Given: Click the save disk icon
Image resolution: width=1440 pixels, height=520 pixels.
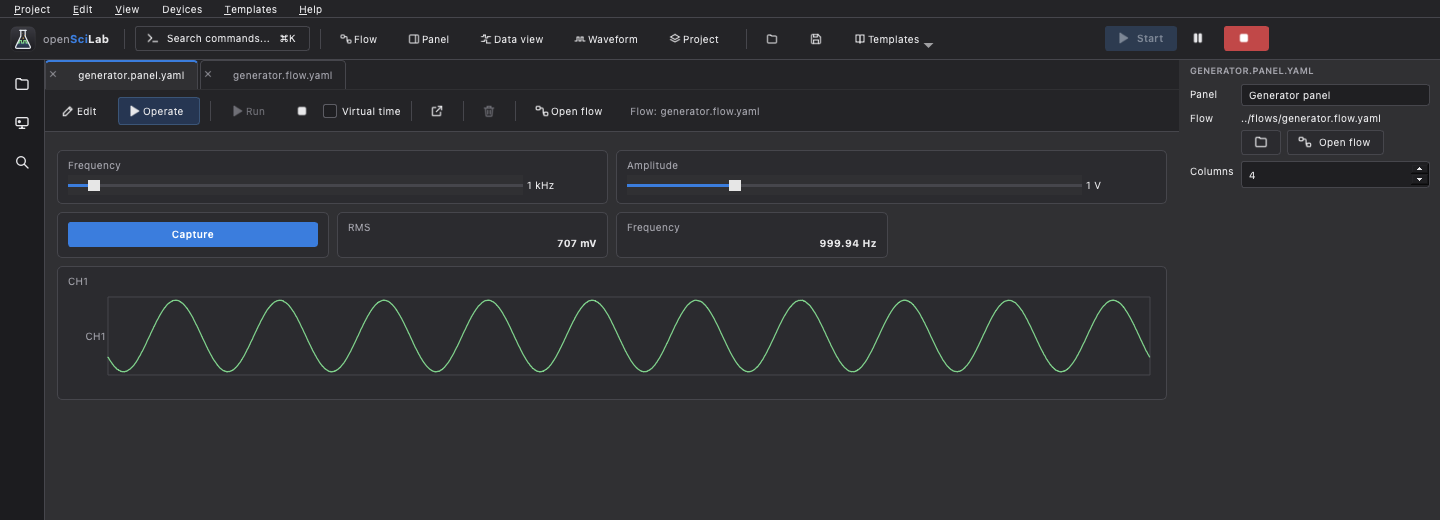Looking at the screenshot, I should (816, 39).
